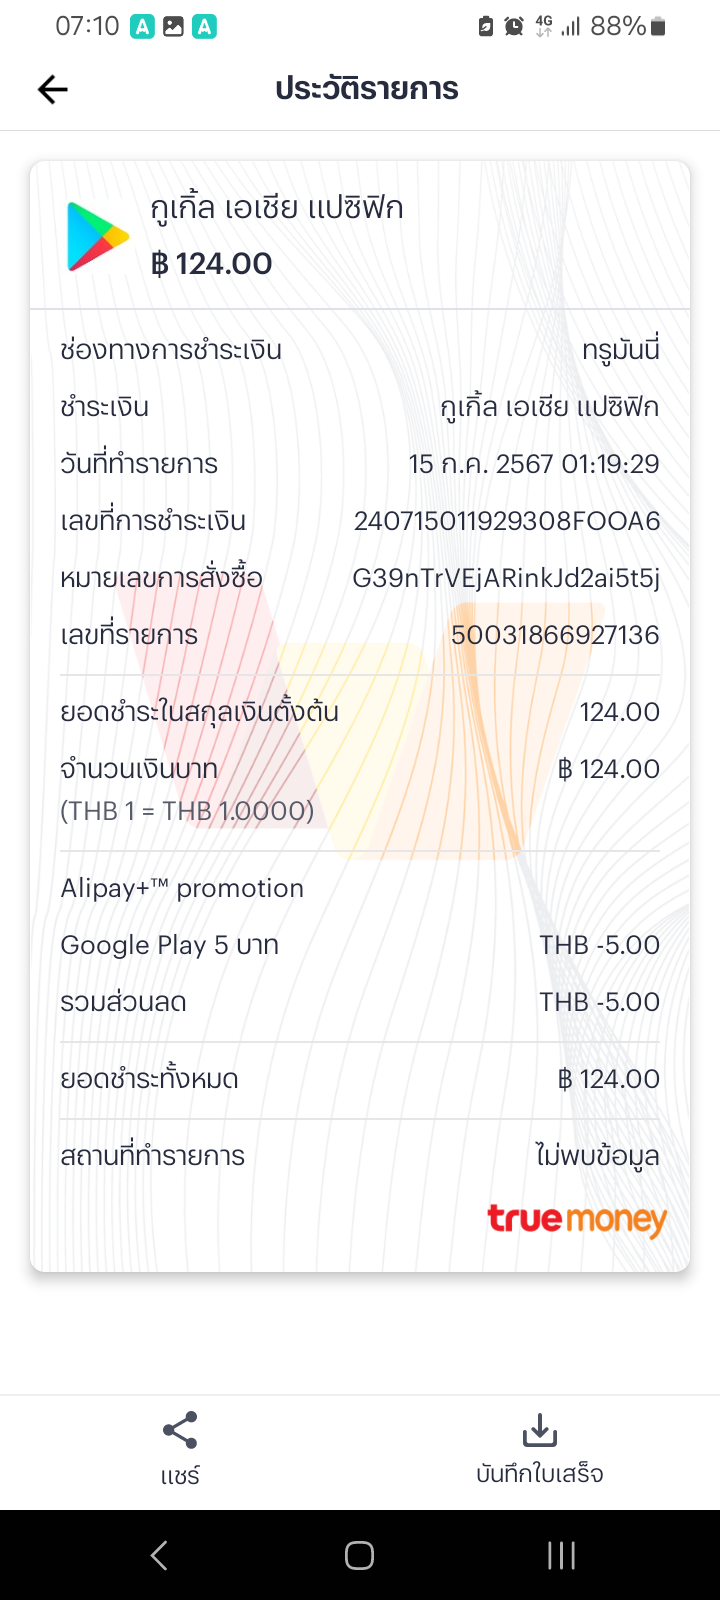Image resolution: width=720 pixels, height=1600 pixels.
Task: Tap the Google Play 5 บาท discount row
Action: (x=360, y=945)
